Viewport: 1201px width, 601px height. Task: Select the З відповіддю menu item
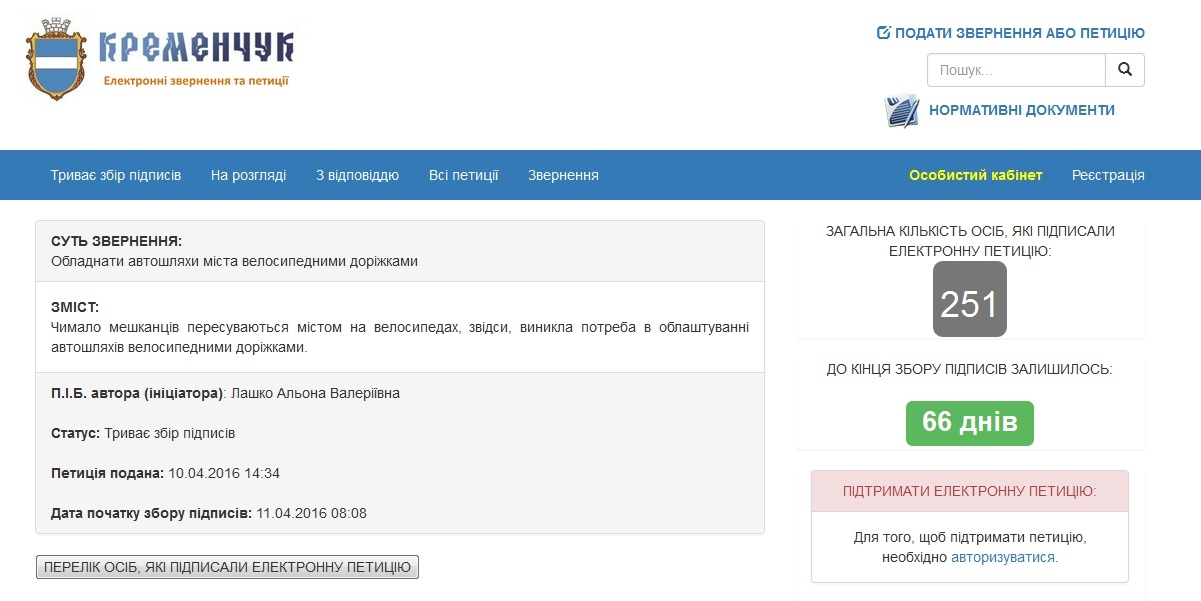tap(357, 175)
